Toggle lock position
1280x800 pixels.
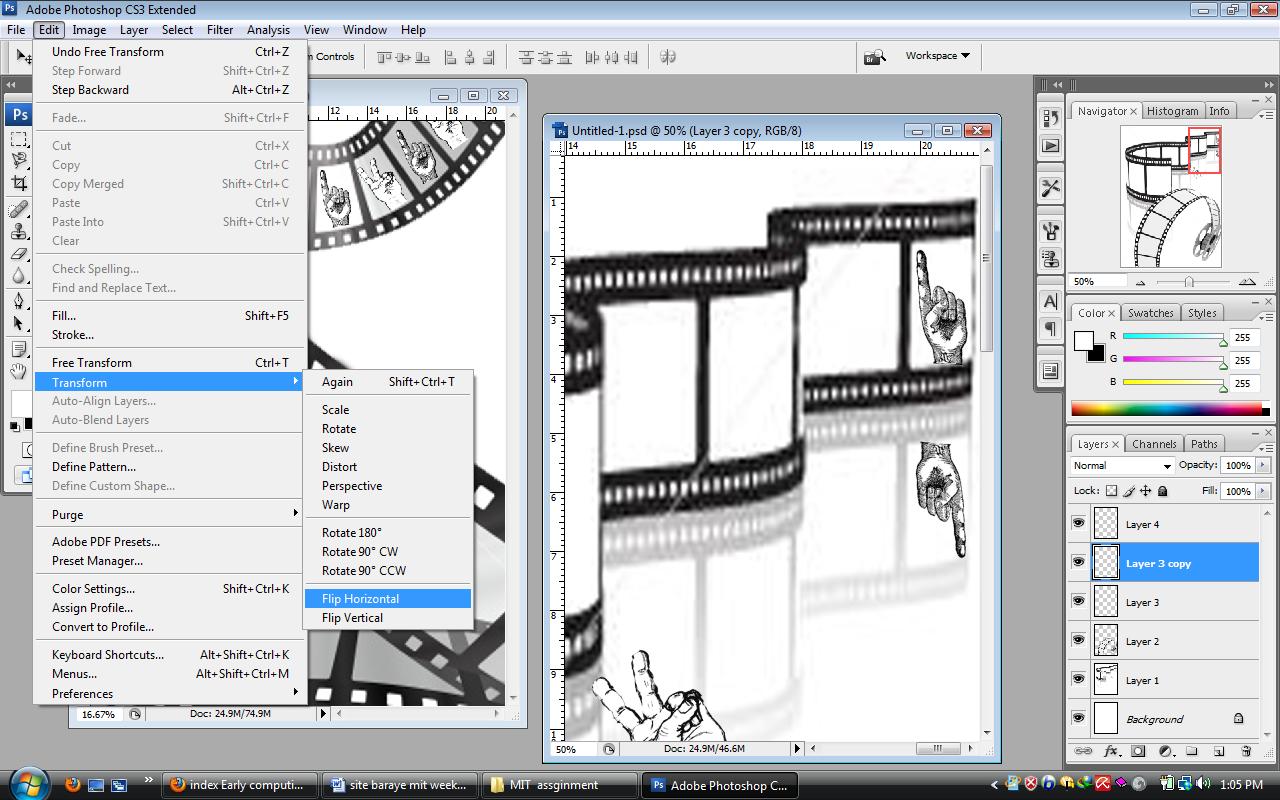coord(1146,491)
